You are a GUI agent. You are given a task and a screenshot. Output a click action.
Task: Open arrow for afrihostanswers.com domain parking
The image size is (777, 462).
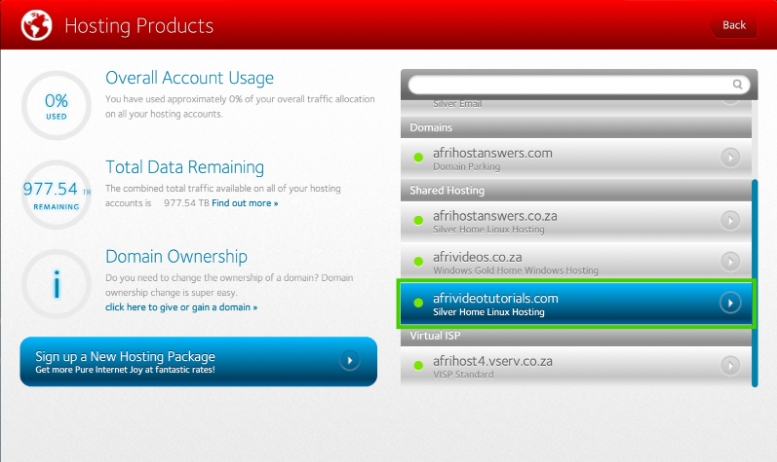tap(730, 157)
